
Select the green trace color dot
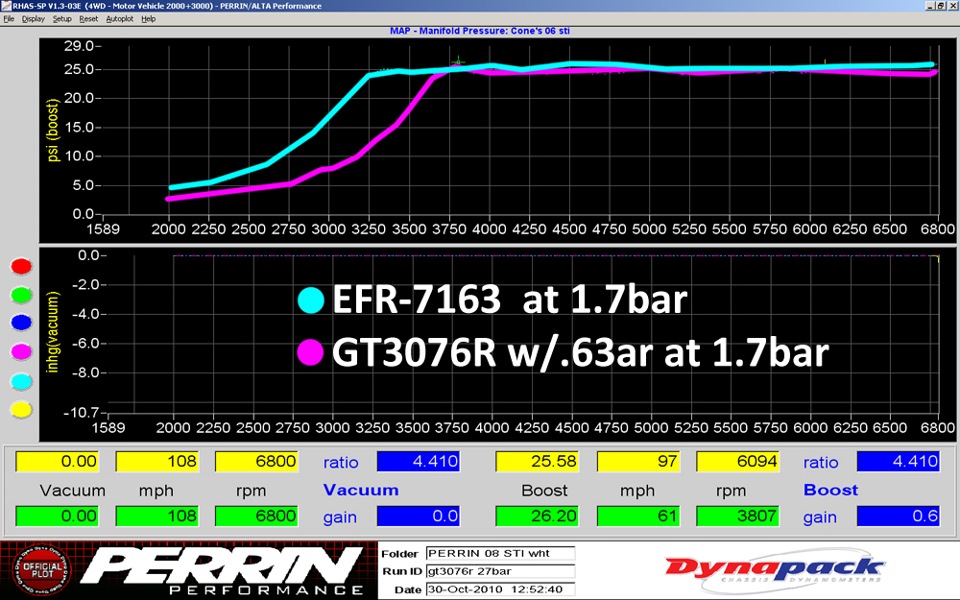coord(21,294)
